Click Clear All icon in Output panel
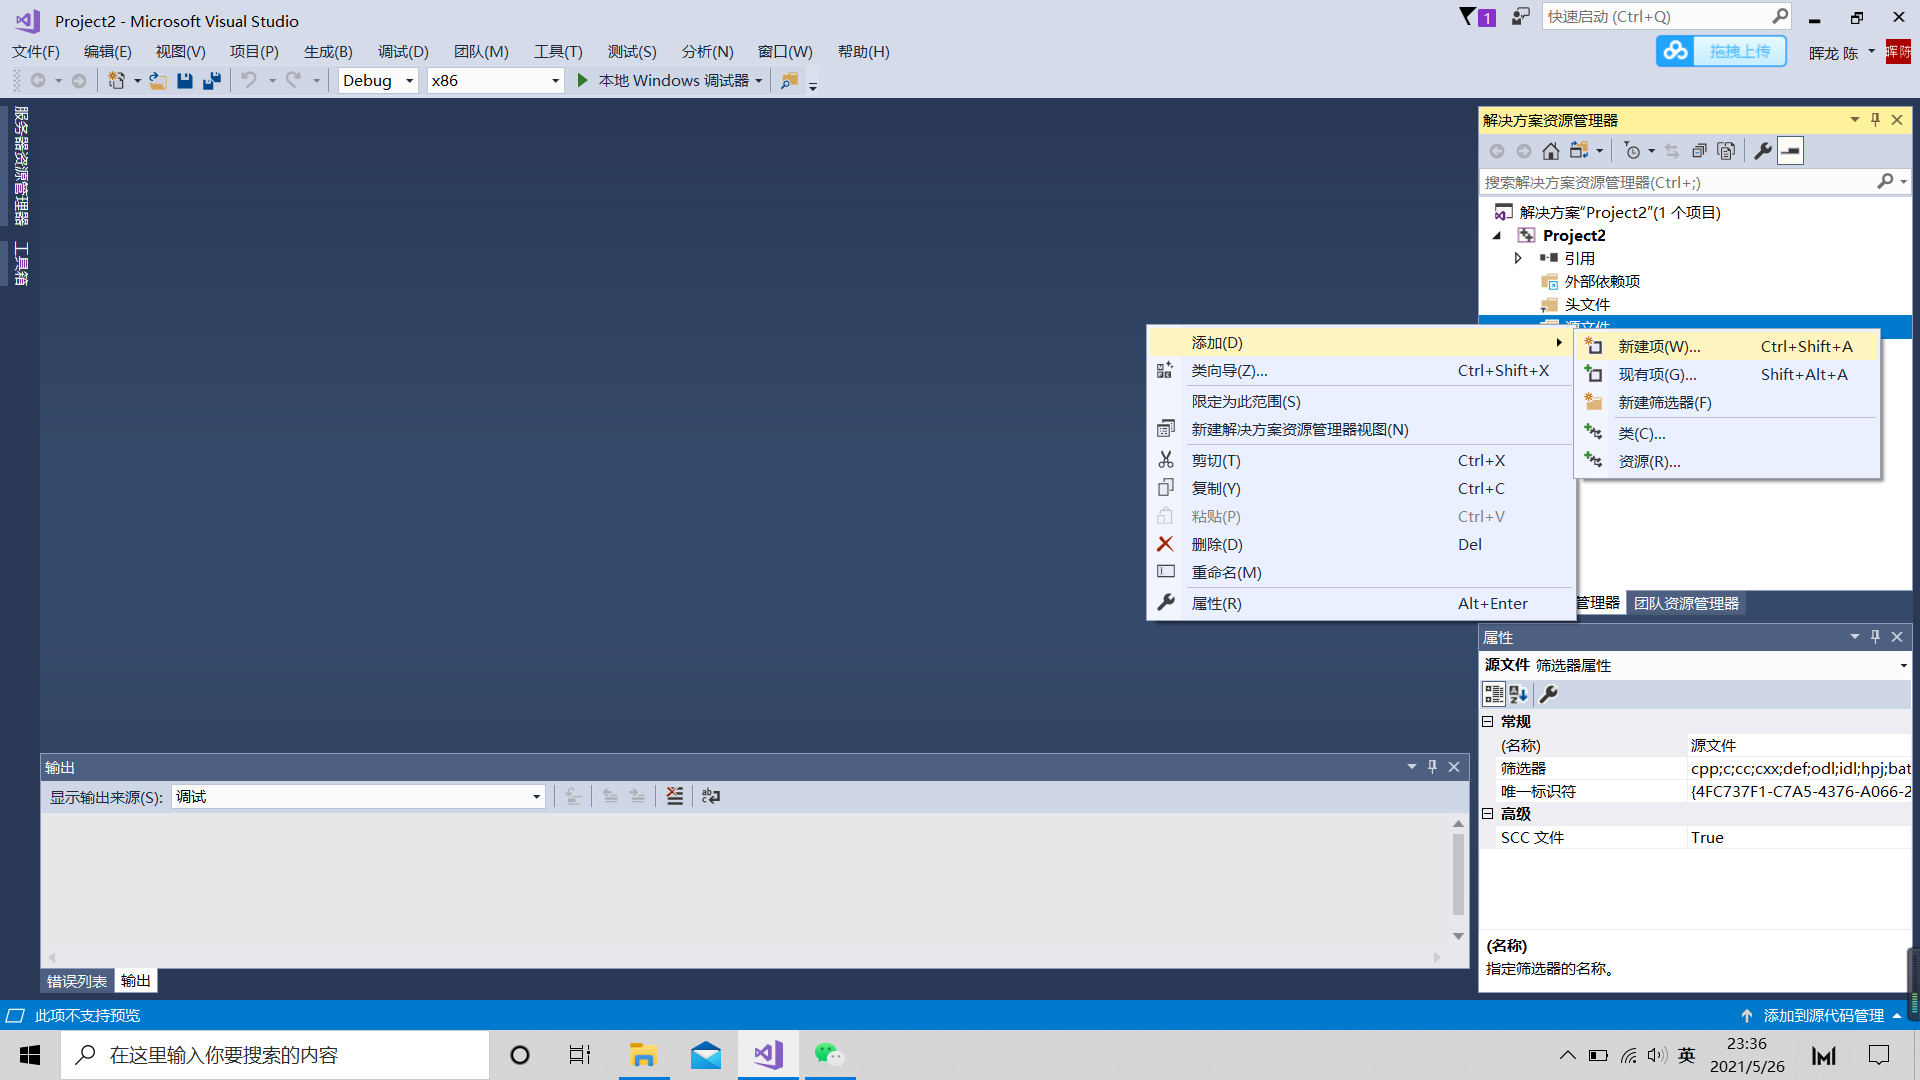 675,796
